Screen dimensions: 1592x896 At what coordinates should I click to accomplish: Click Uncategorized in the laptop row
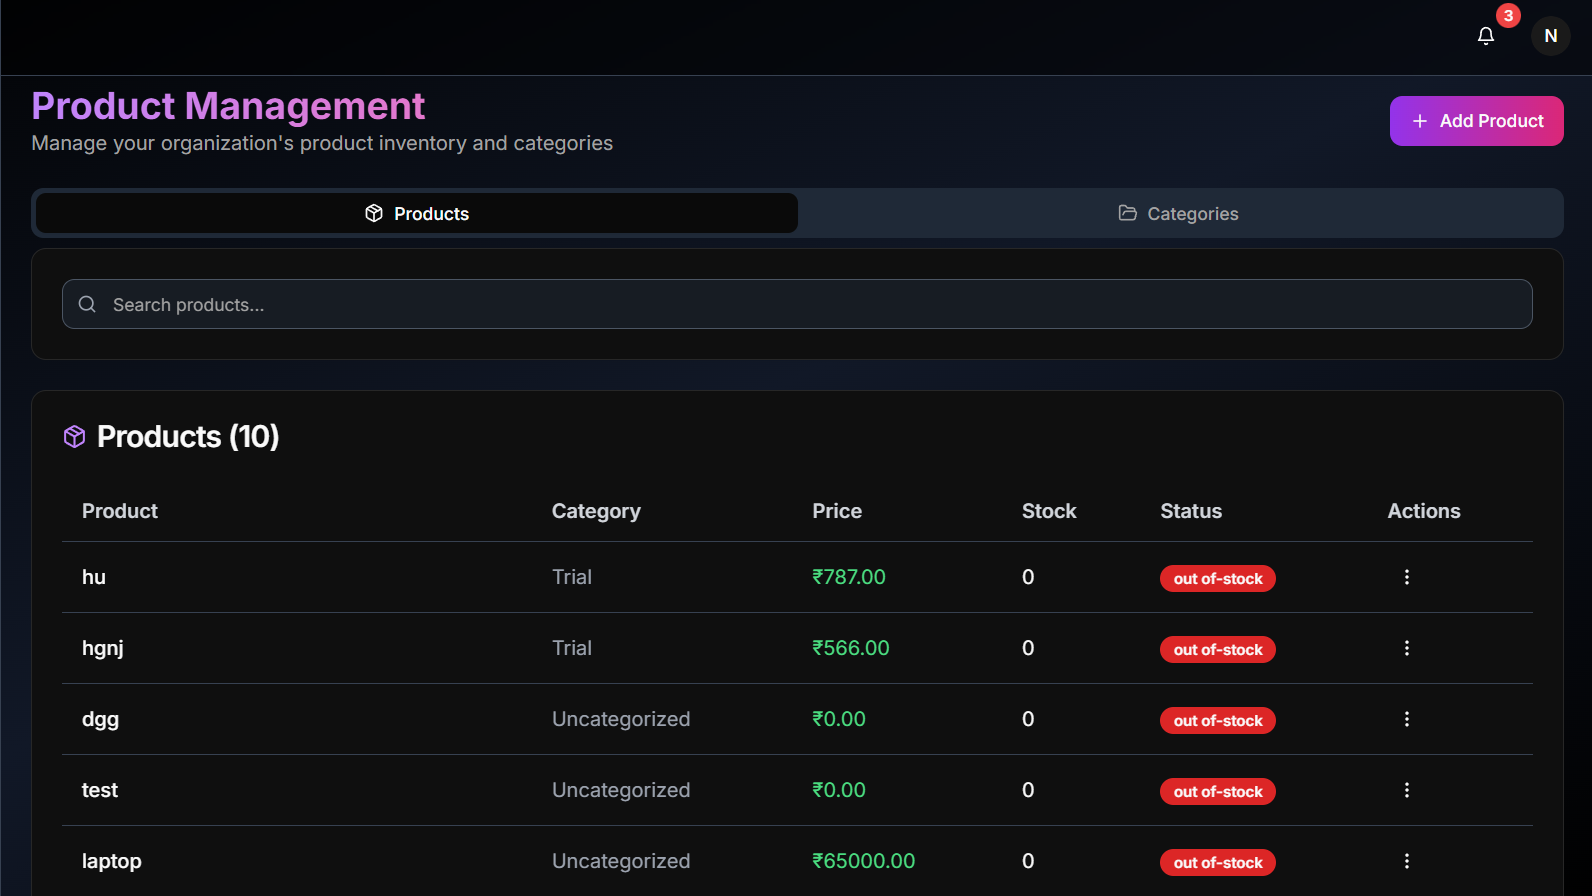[621, 861]
